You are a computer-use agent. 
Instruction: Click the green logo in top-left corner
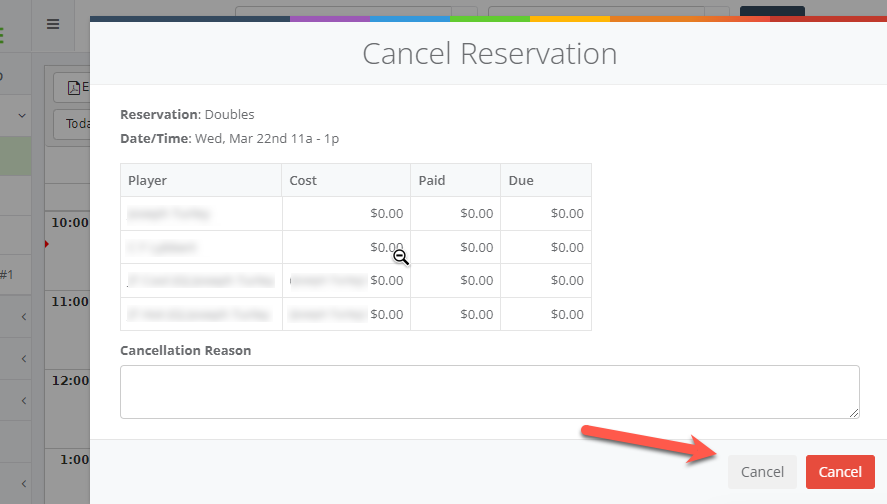(x=2, y=35)
